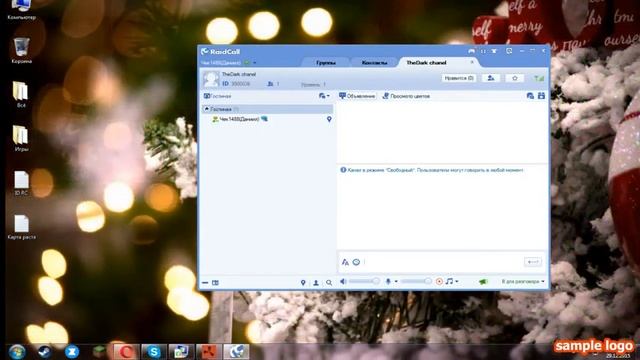Close the TheDark chanel tab
Screen dimensions: 640x360
click(472, 62)
